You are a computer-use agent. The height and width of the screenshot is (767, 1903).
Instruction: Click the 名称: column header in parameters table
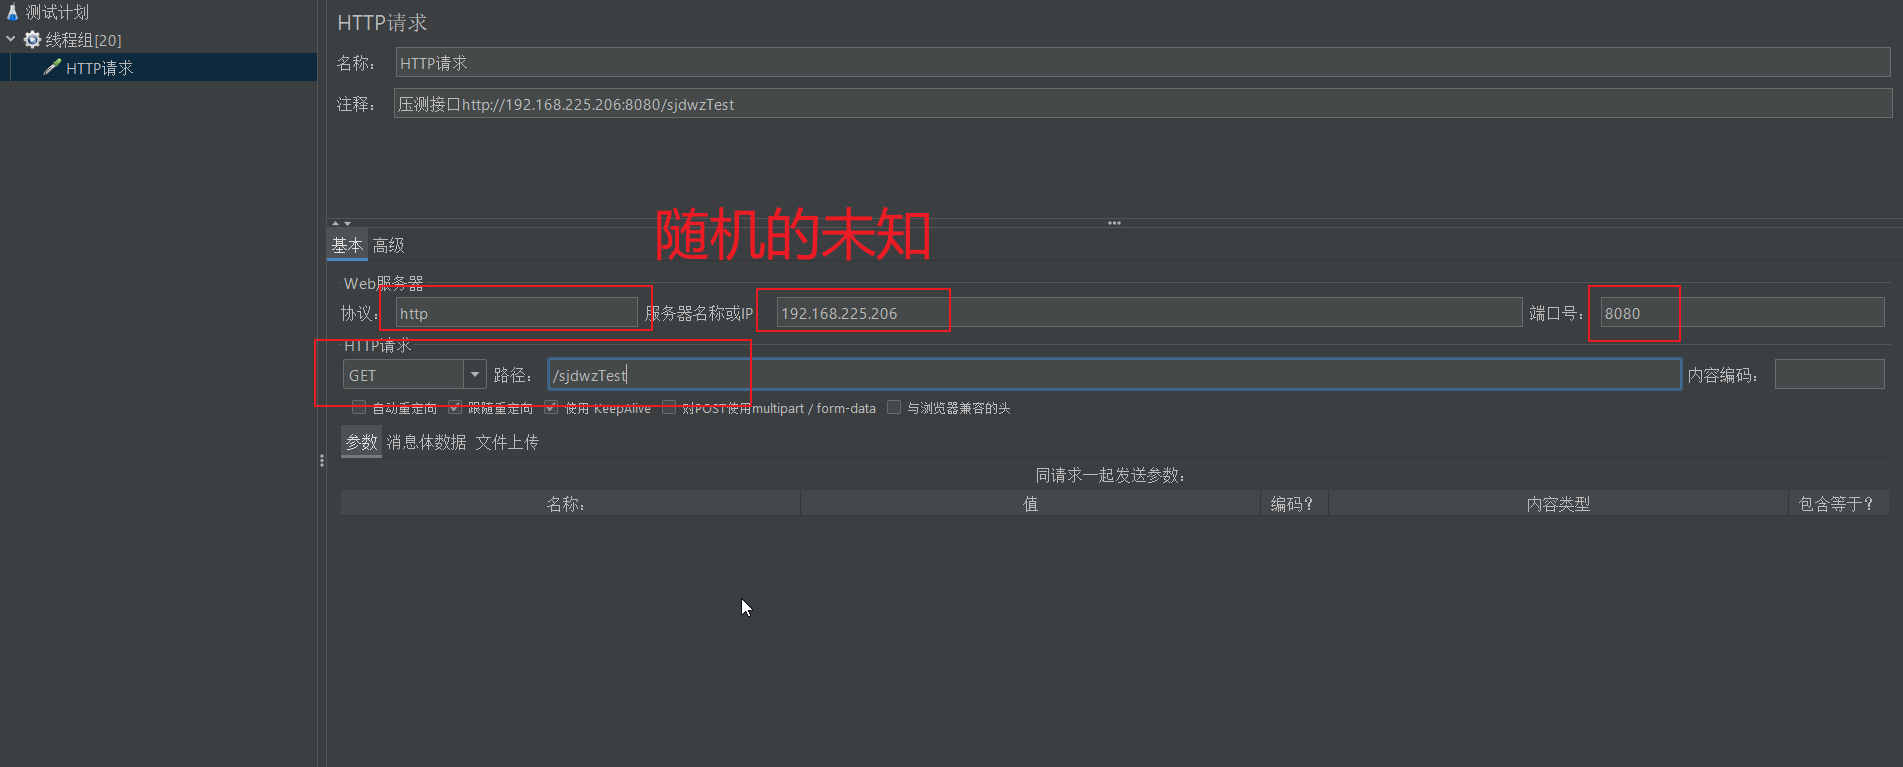(570, 504)
